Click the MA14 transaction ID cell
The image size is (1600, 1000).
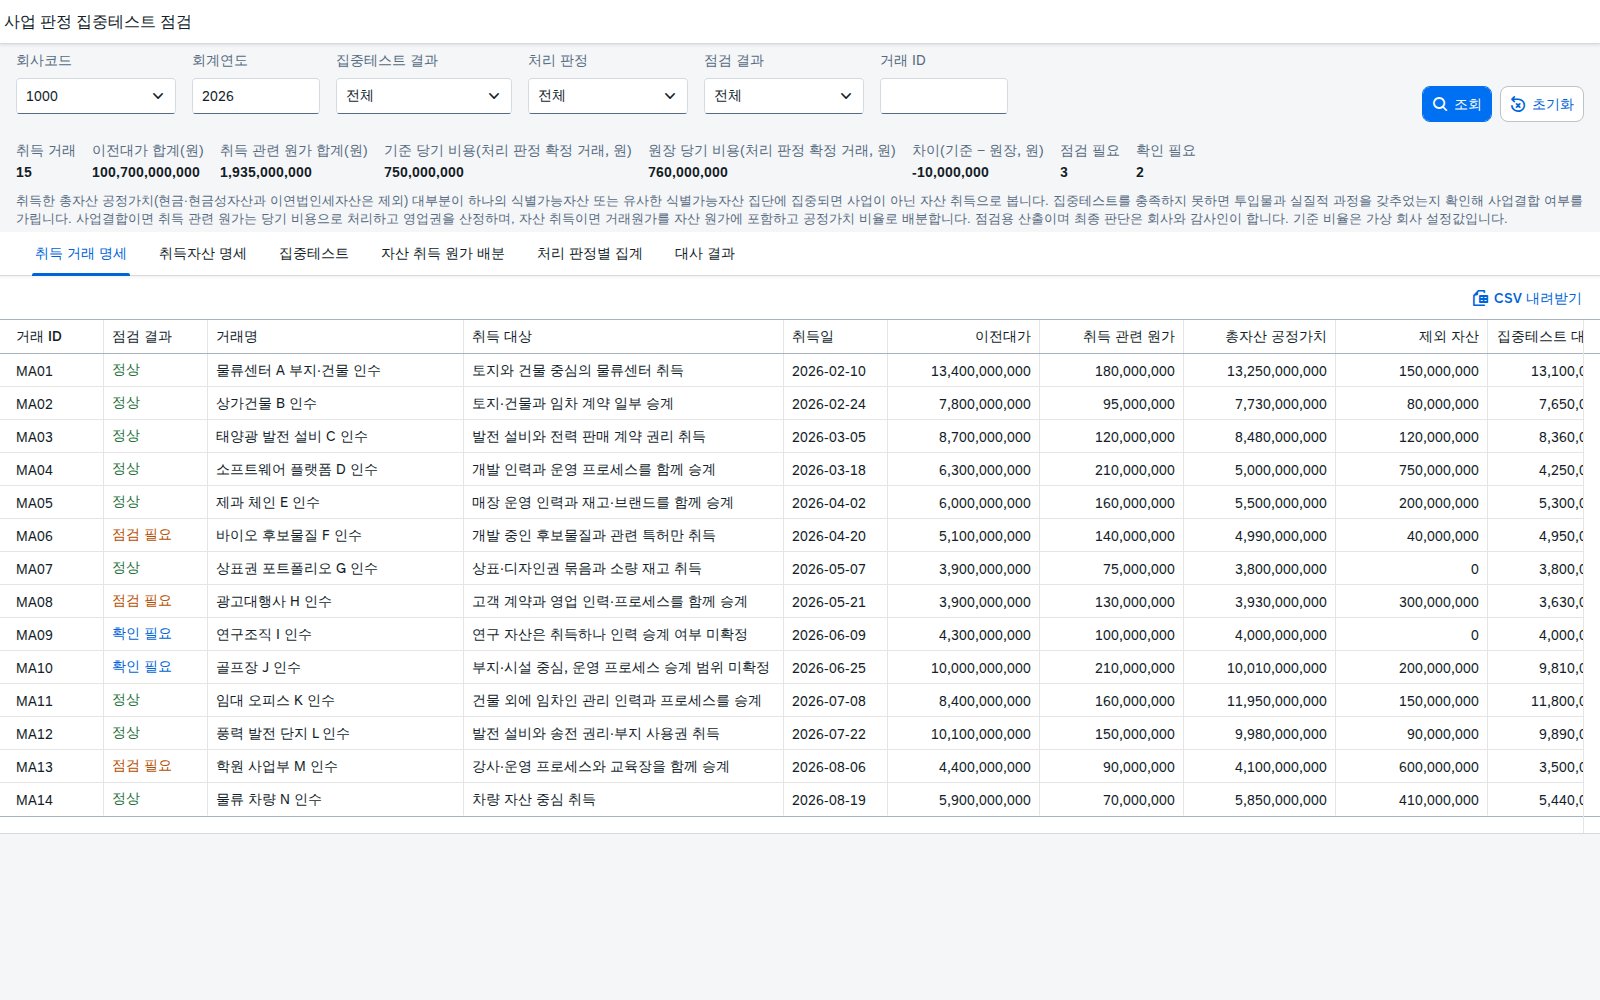[x=52, y=799]
